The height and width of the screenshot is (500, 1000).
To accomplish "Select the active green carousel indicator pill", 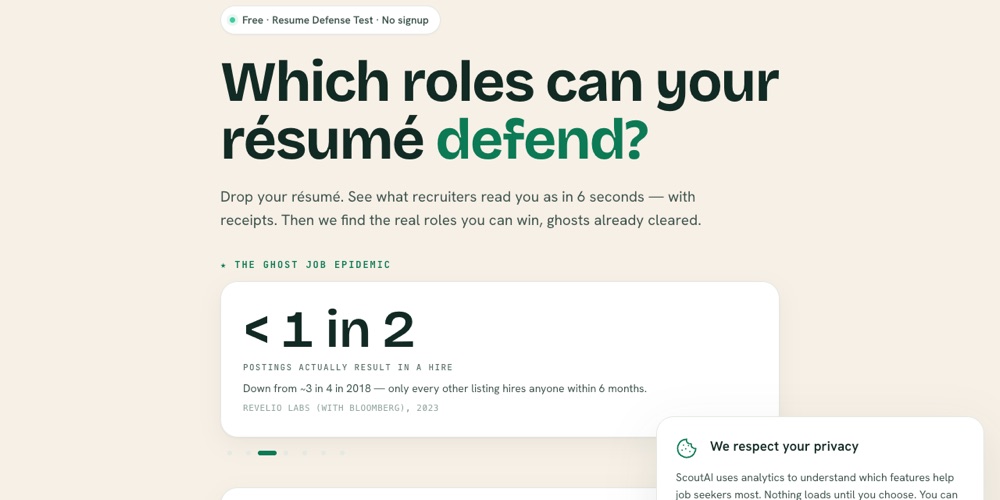I will [x=267, y=453].
